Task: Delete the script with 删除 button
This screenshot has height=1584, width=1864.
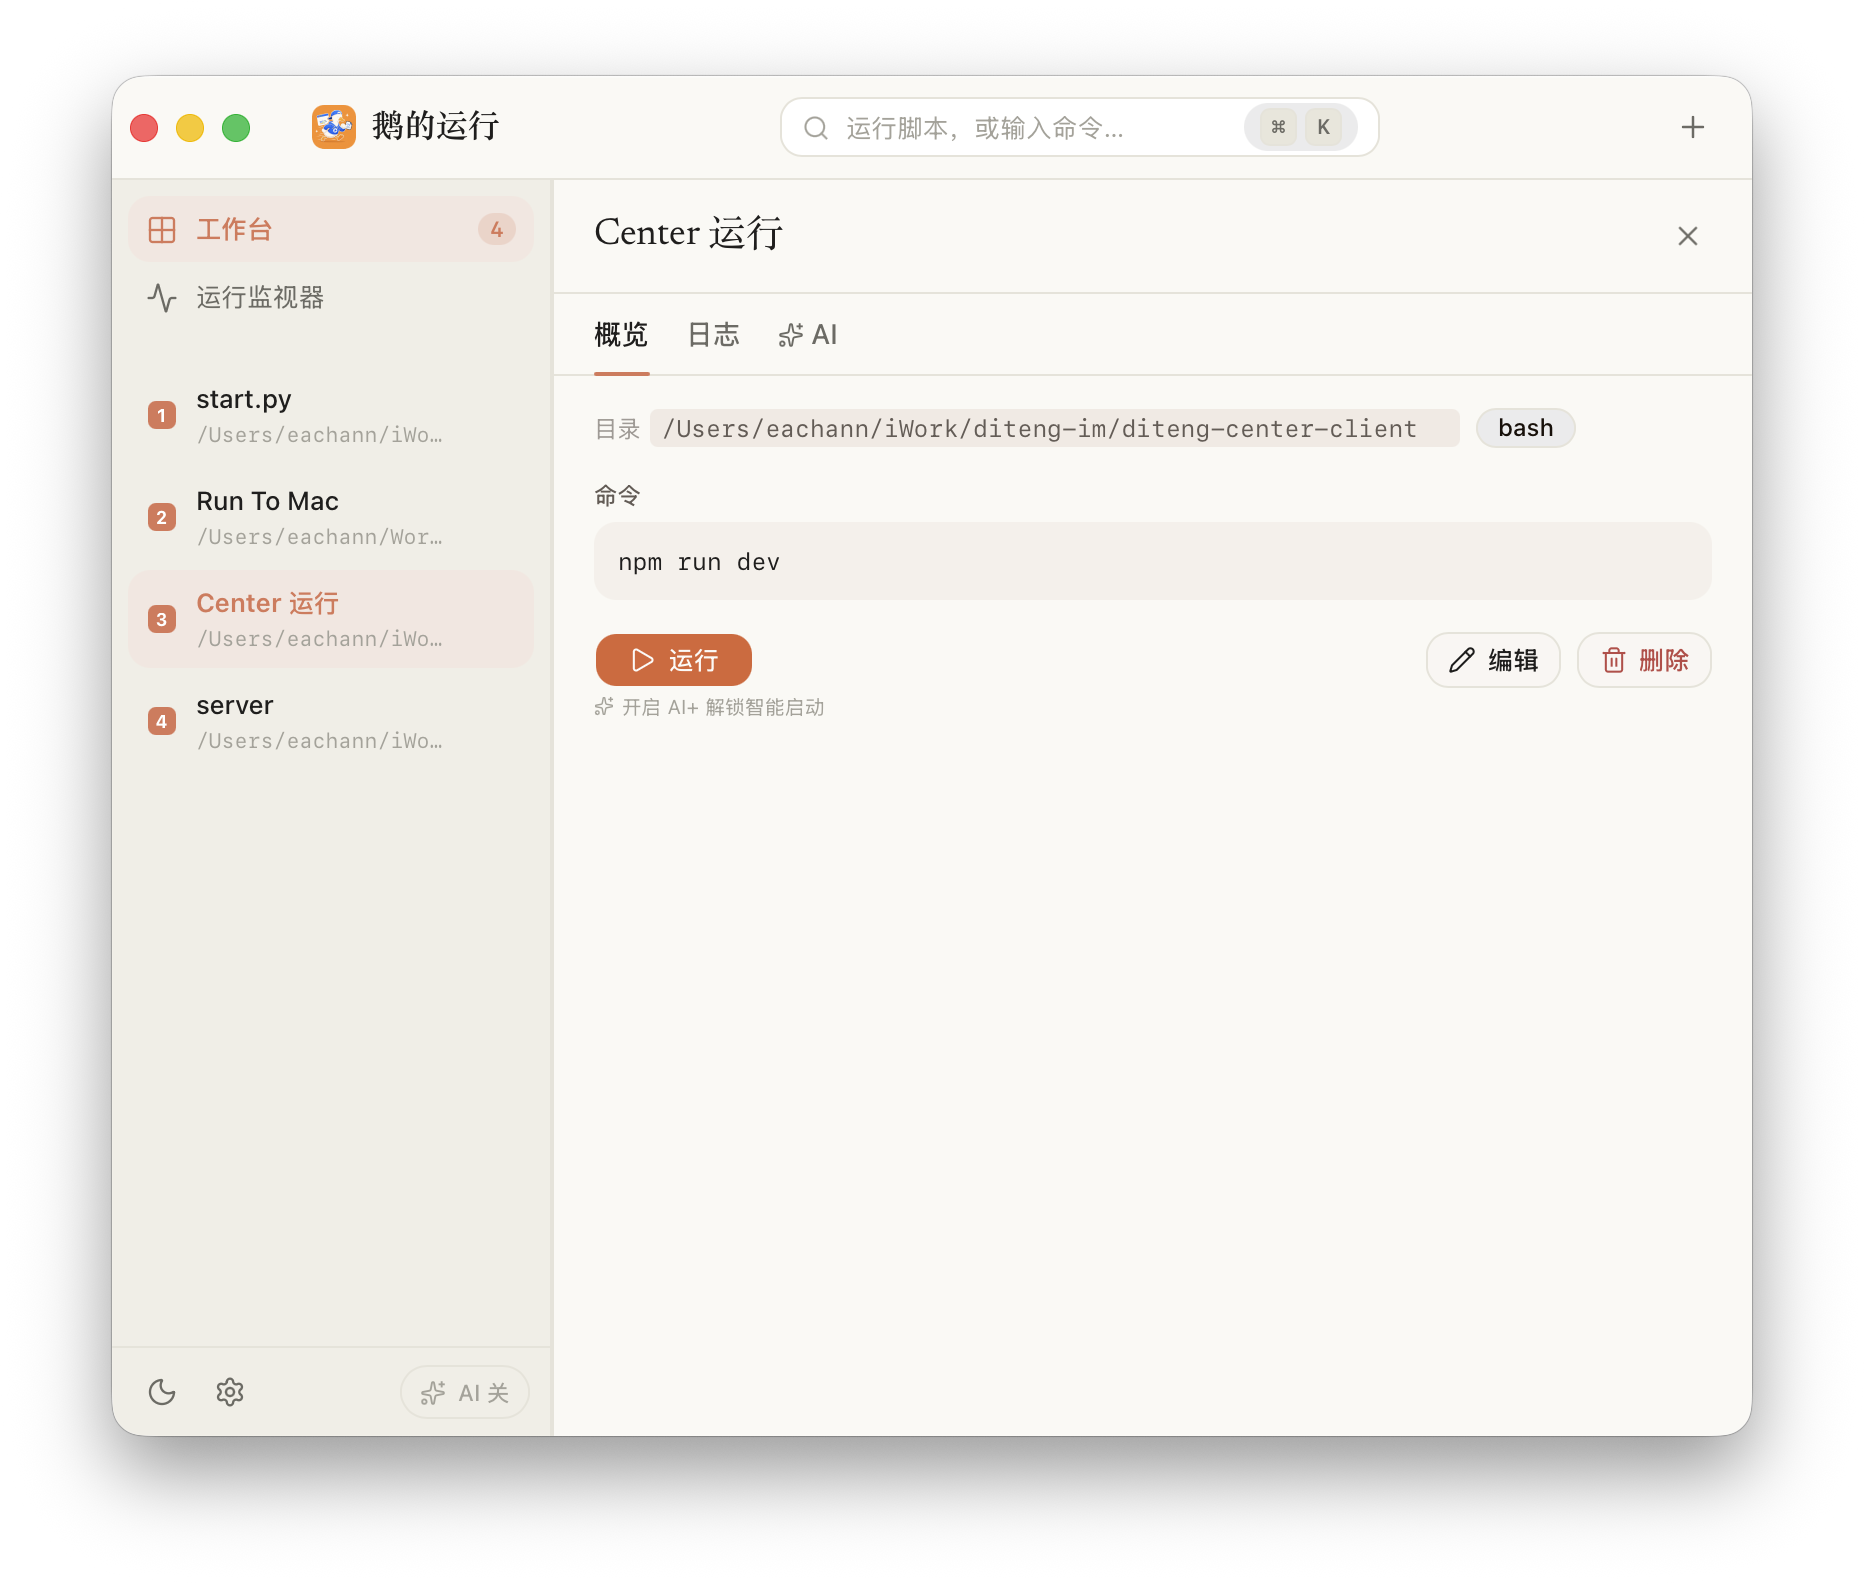Action: click(x=1644, y=660)
